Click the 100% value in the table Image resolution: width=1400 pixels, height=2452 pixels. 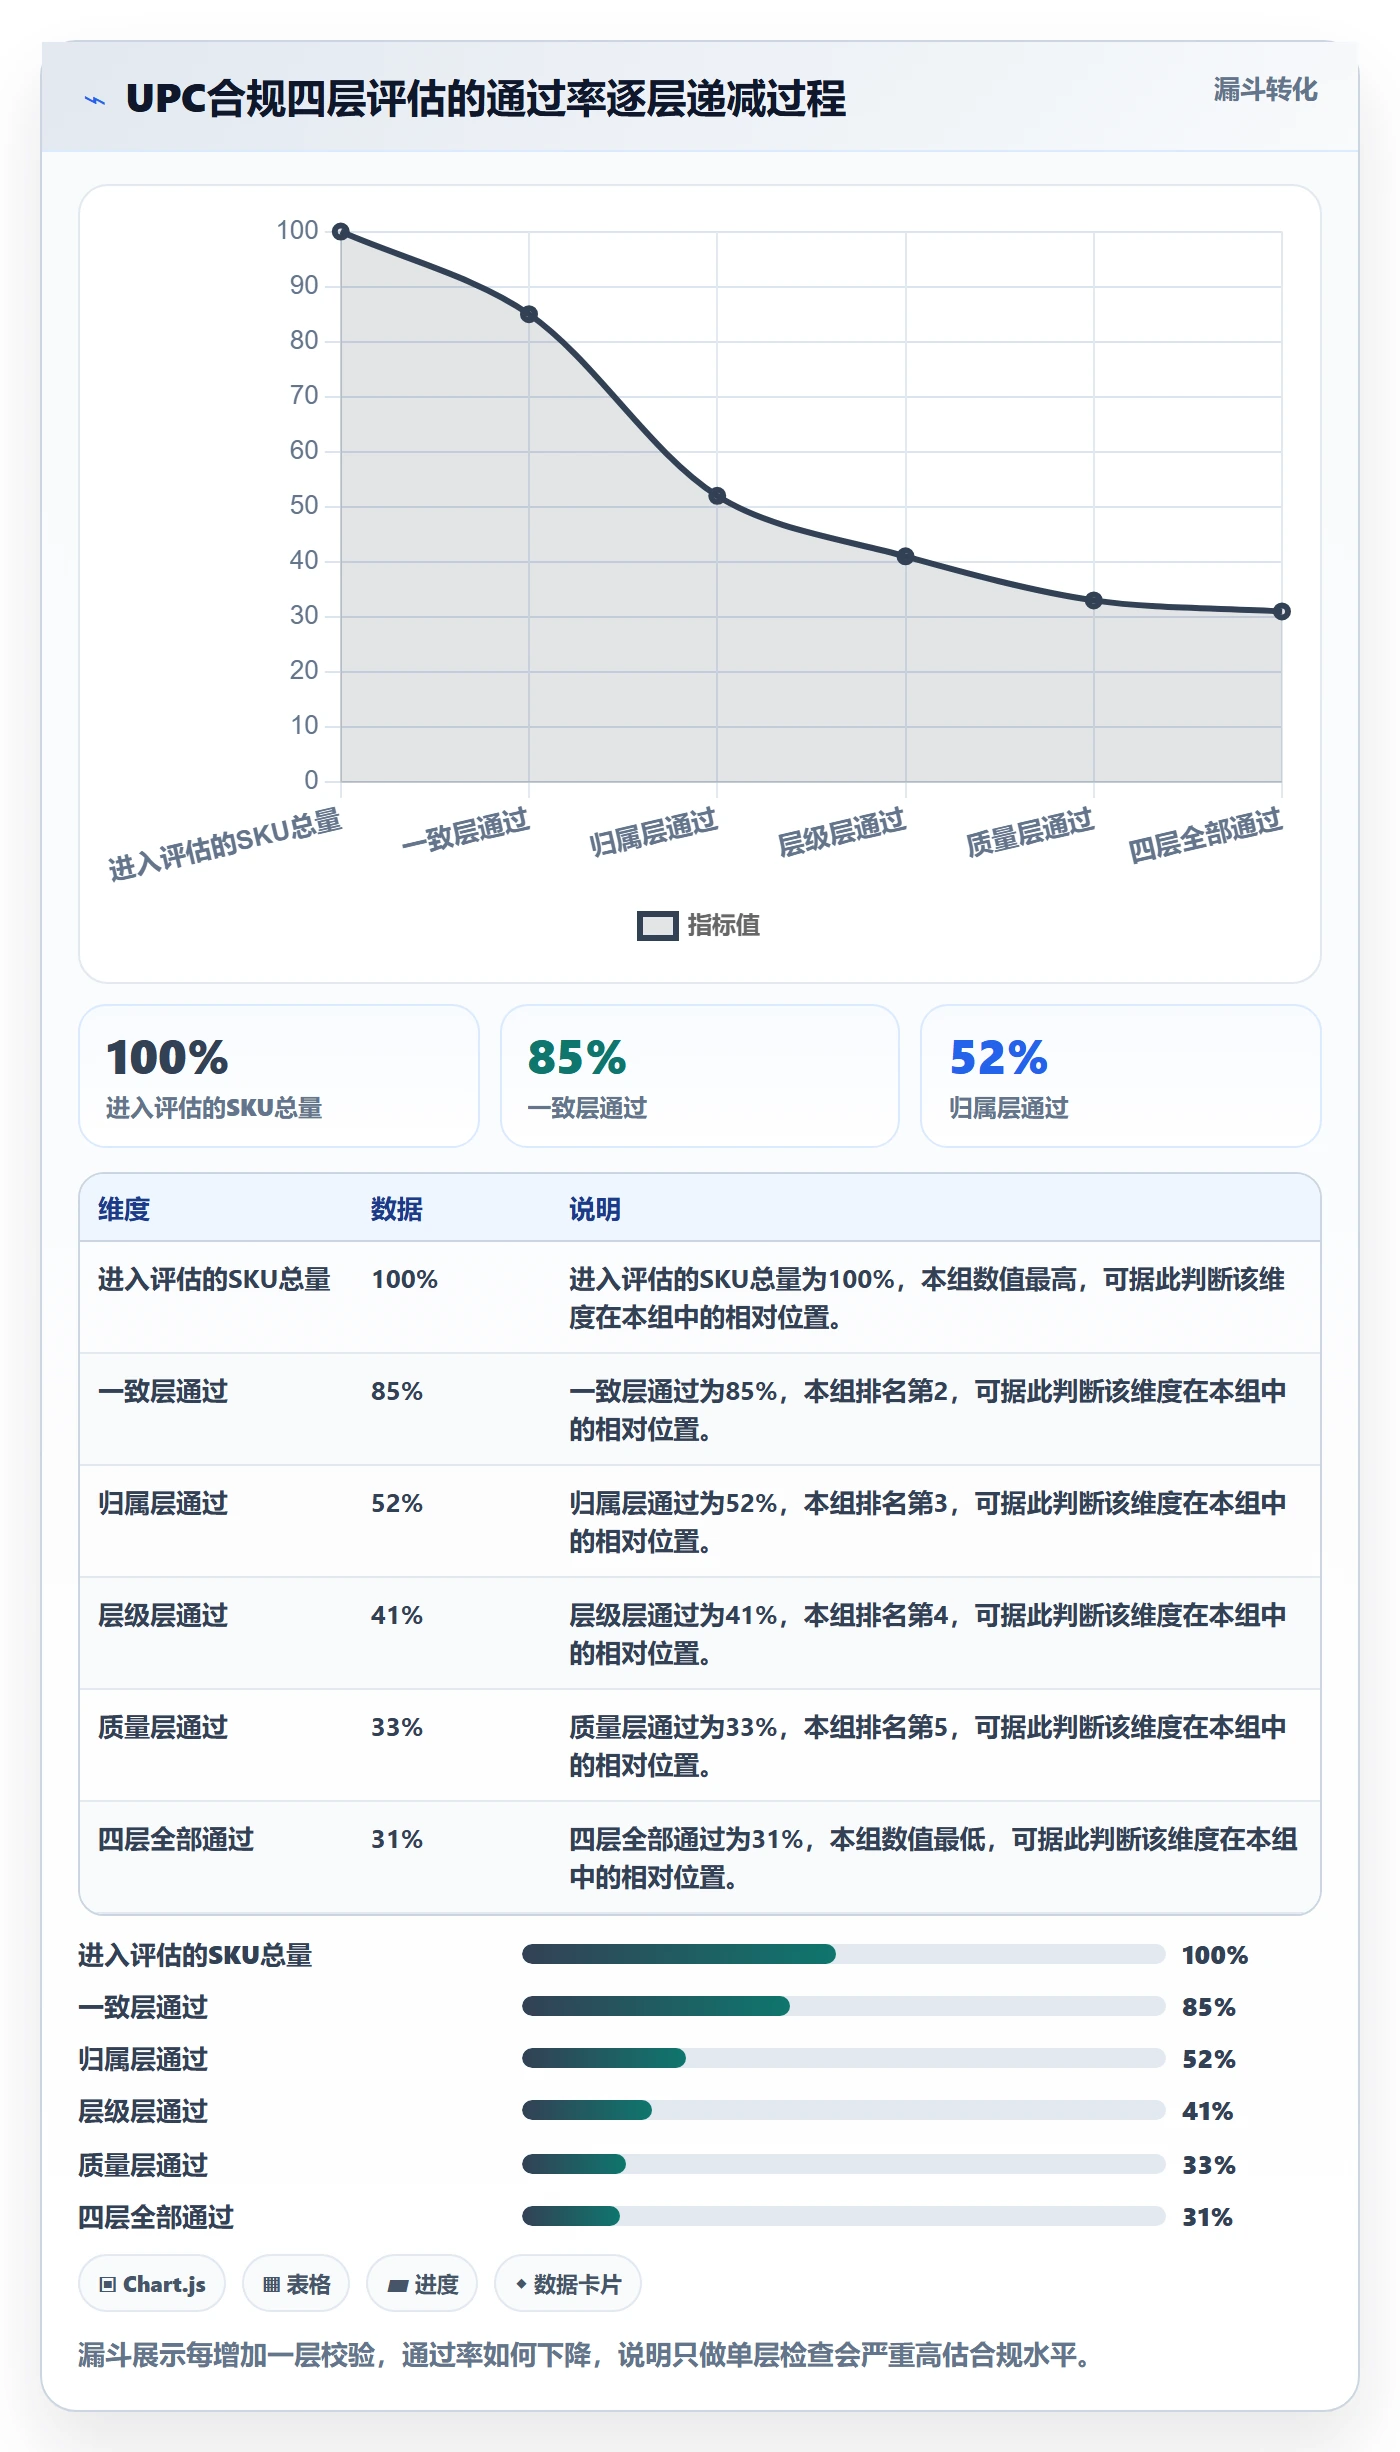tap(405, 1279)
